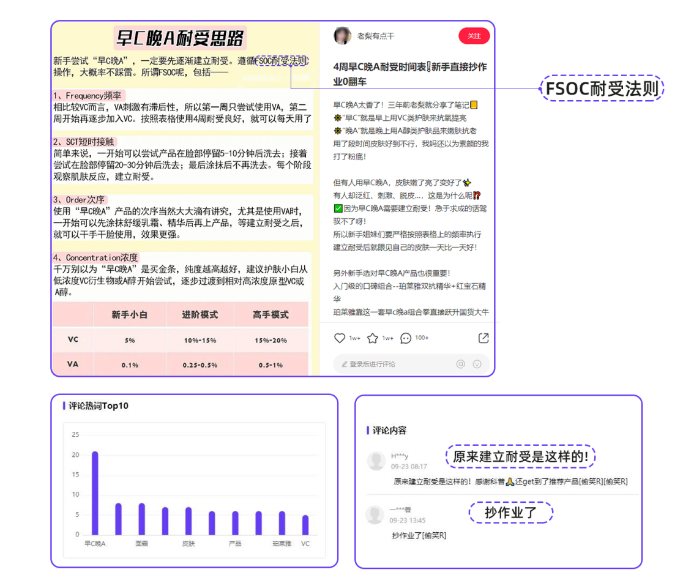Screen dimensions: 675x586
Task: Click the author name 老梨有点干
Action: tap(377, 36)
